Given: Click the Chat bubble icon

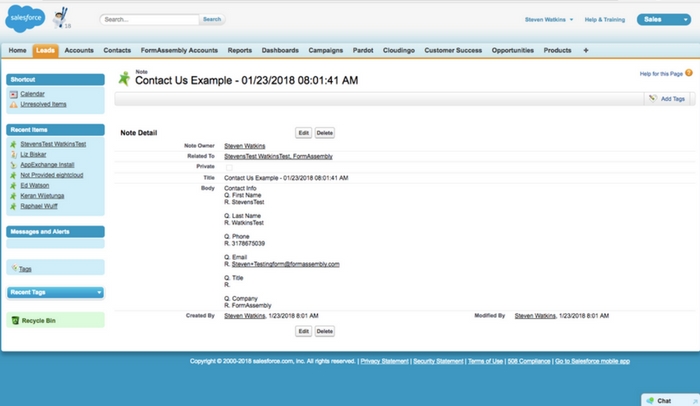Looking at the screenshot, I should tap(650, 401).
